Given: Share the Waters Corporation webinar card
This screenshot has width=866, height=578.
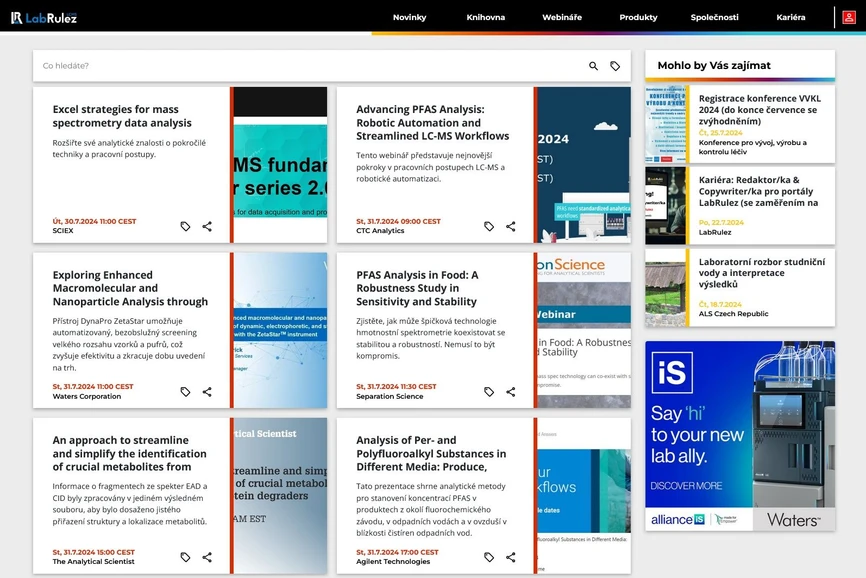Looking at the screenshot, I should click(207, 391).
